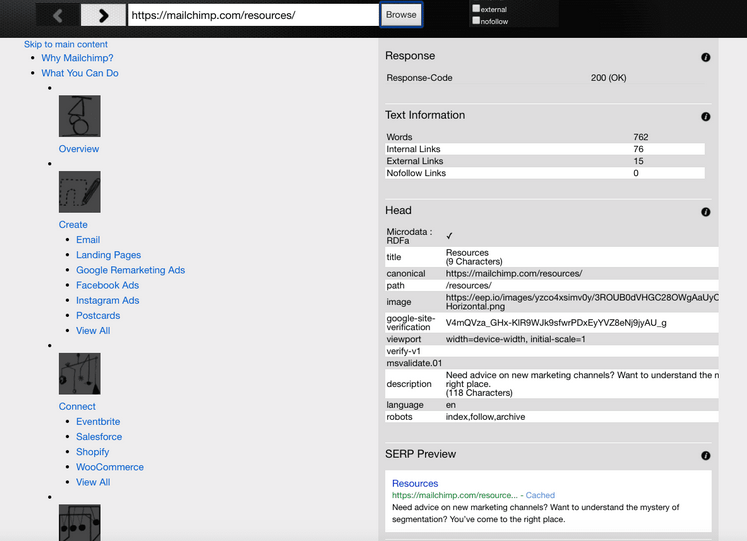The height and width of the screenshot is (541, 747).
Task: Toggle the nofollow checkbox
Action: [476, 20]
